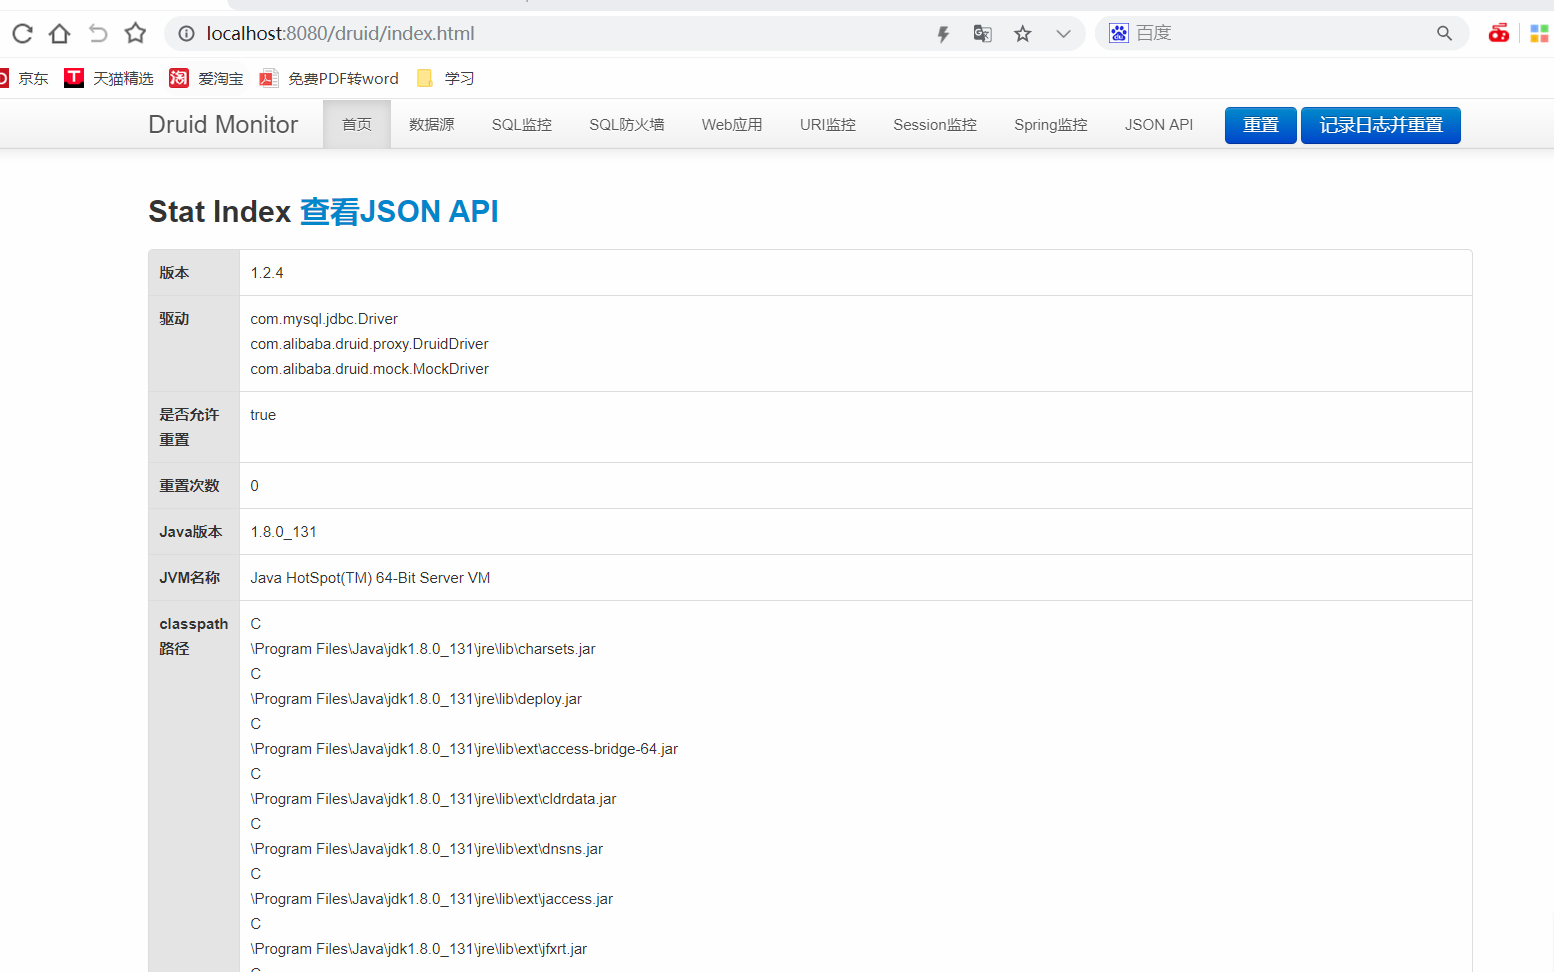Open the 学习 bookmarks folder

coord(424,77)
